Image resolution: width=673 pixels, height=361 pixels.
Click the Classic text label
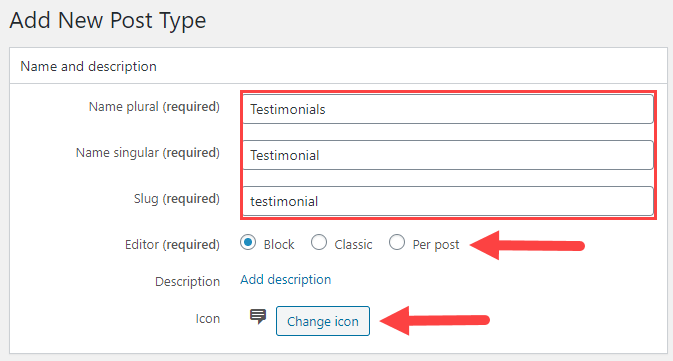click(x=353, y=245)
